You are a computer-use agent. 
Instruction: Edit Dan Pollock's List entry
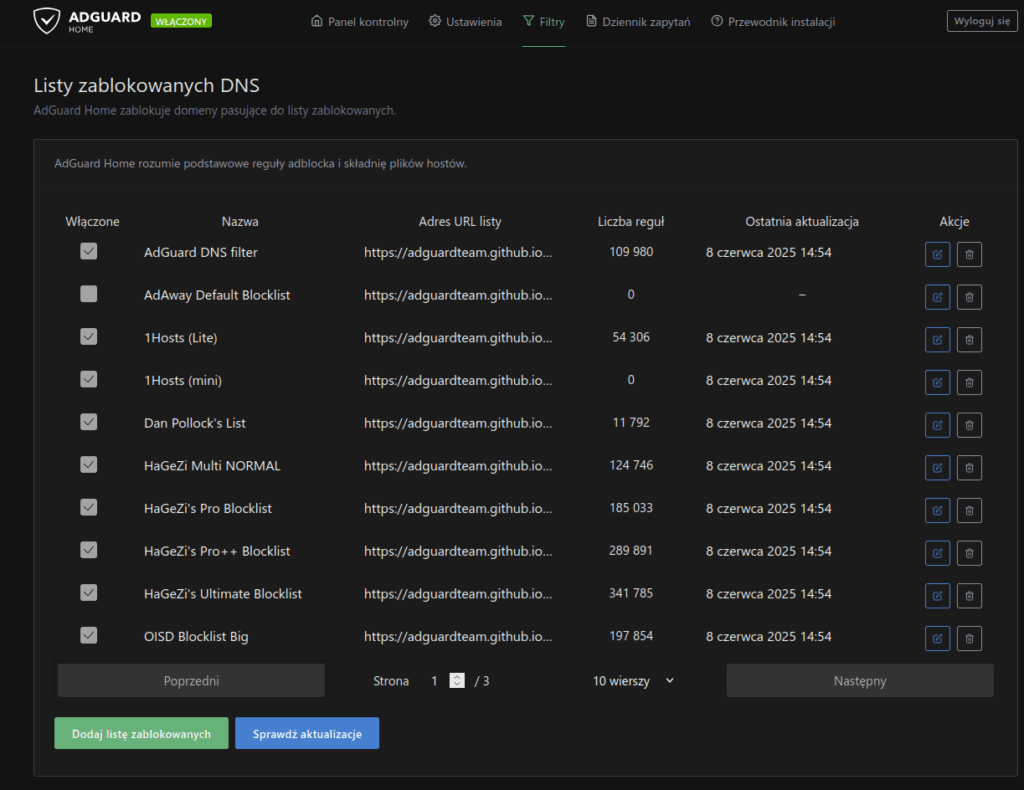point(937,425)
